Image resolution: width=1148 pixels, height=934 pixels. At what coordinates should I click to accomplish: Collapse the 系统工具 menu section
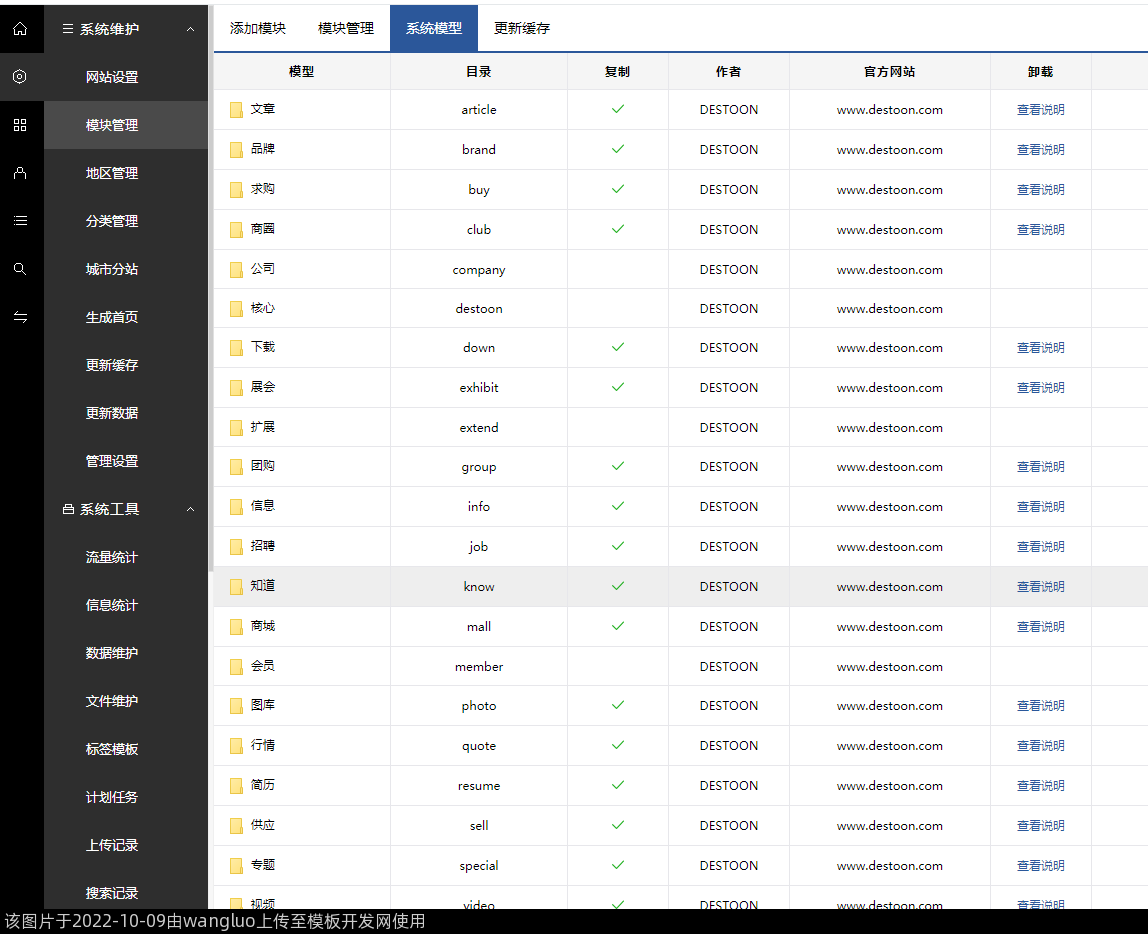point(190,509)
